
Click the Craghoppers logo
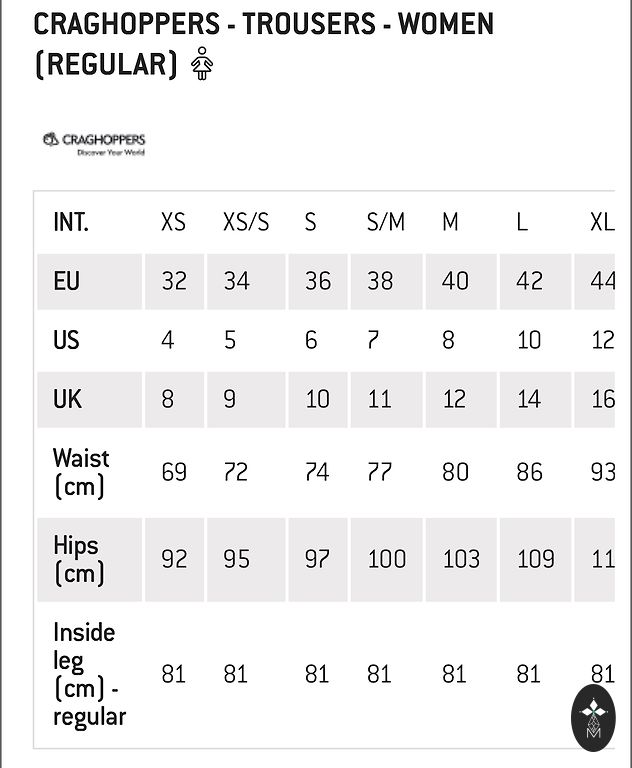(x=95, y=144)
